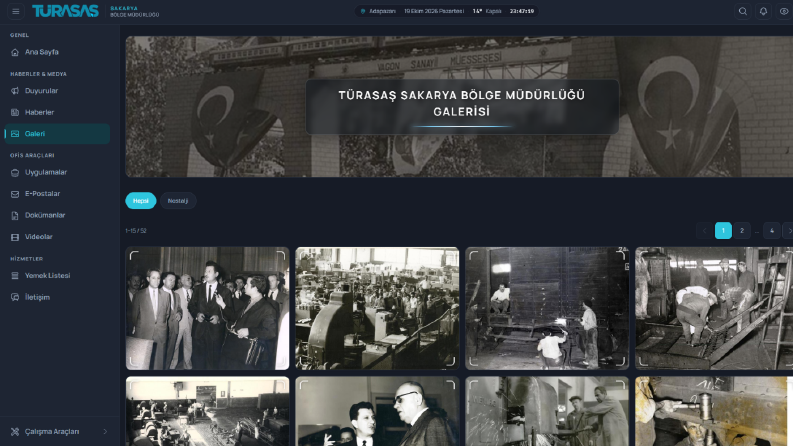Open Ana Sayfa page
Screen dimensions: 793x446
coord(57,52)
